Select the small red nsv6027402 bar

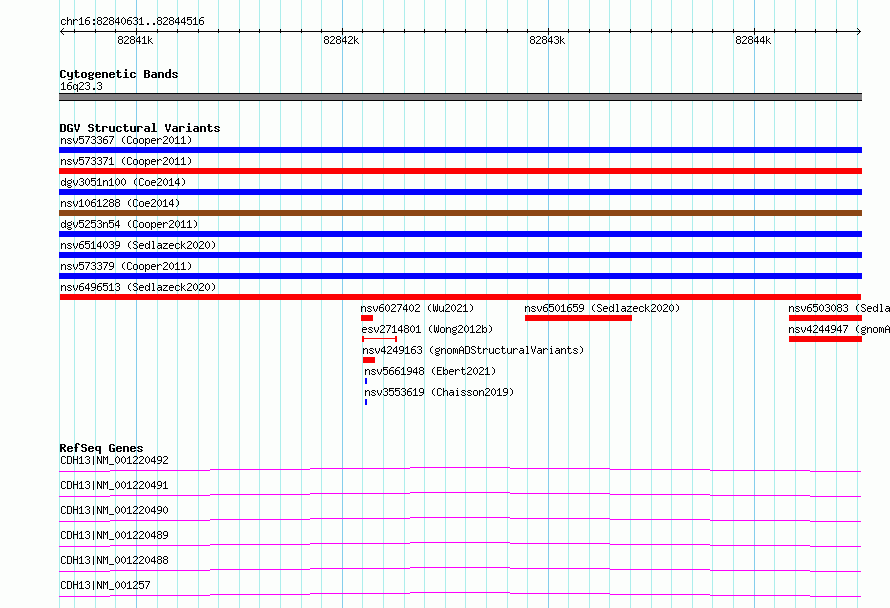(x=367, y=318)
